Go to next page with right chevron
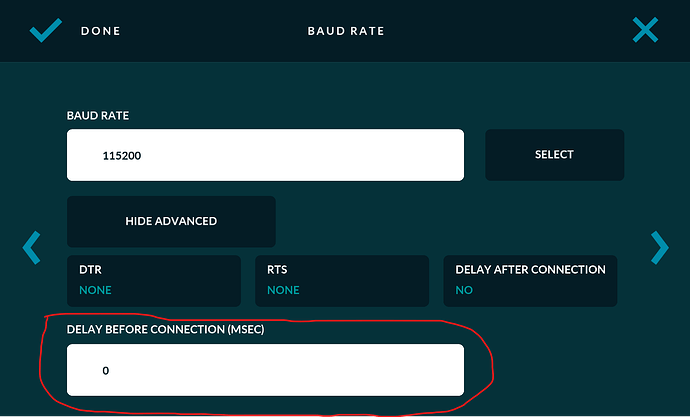The height and width of the screenshot is (417, 690). pos(658,246)
